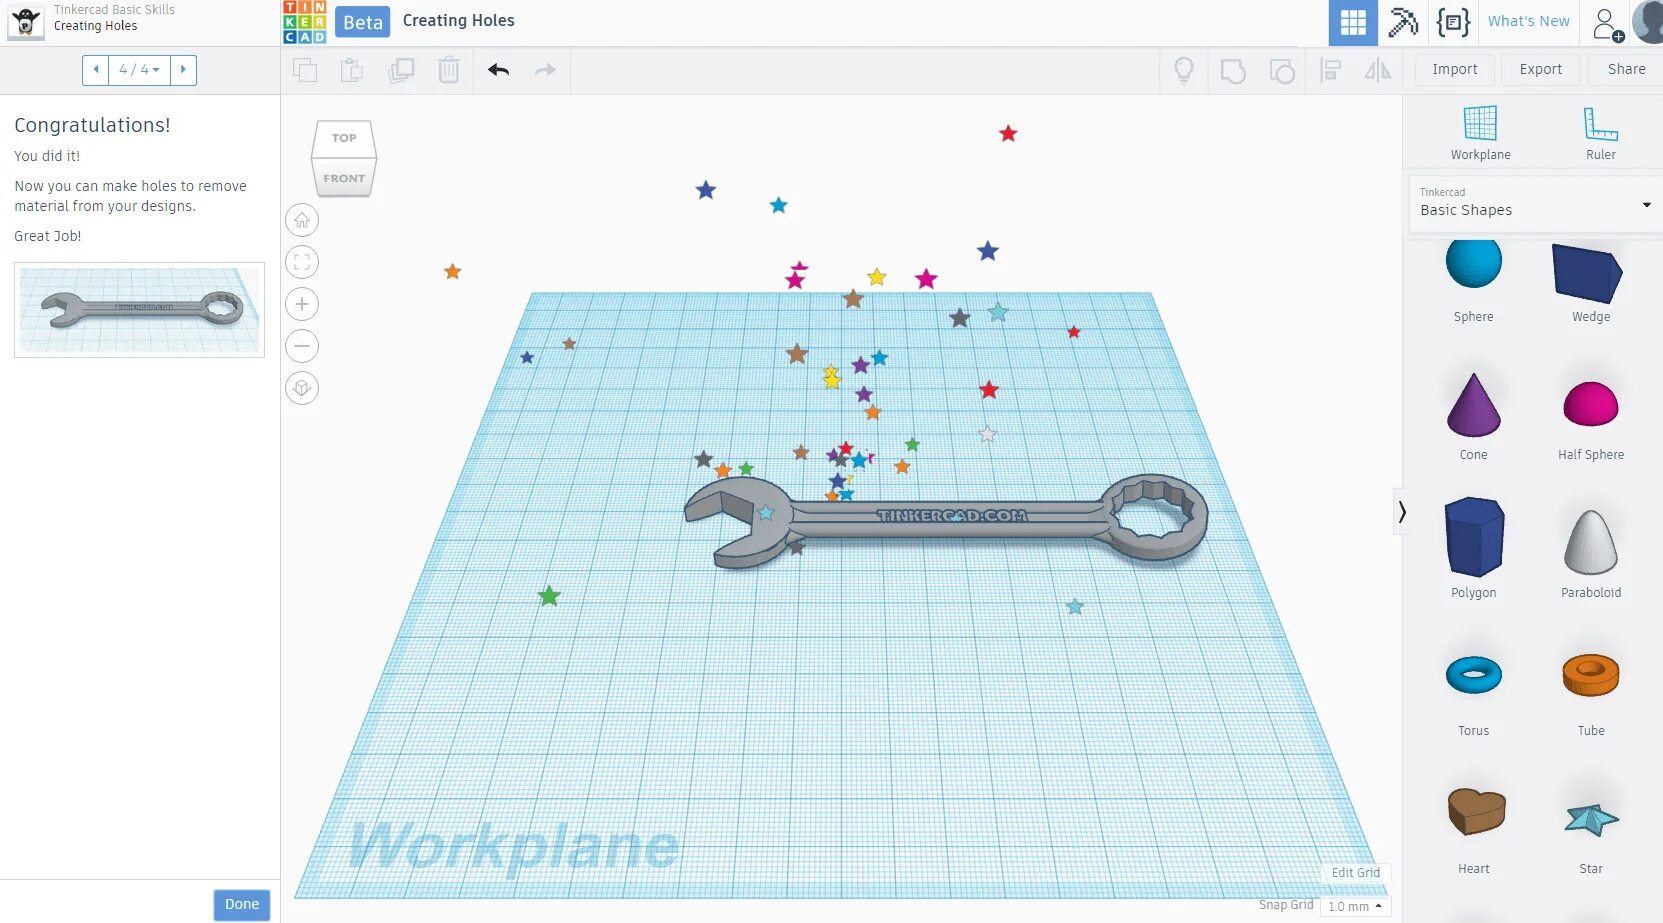The height and width of the screenshot is (923, 1663).
Task: Open the Basic Shapes category dropdown
Action: coord(1535,205)
